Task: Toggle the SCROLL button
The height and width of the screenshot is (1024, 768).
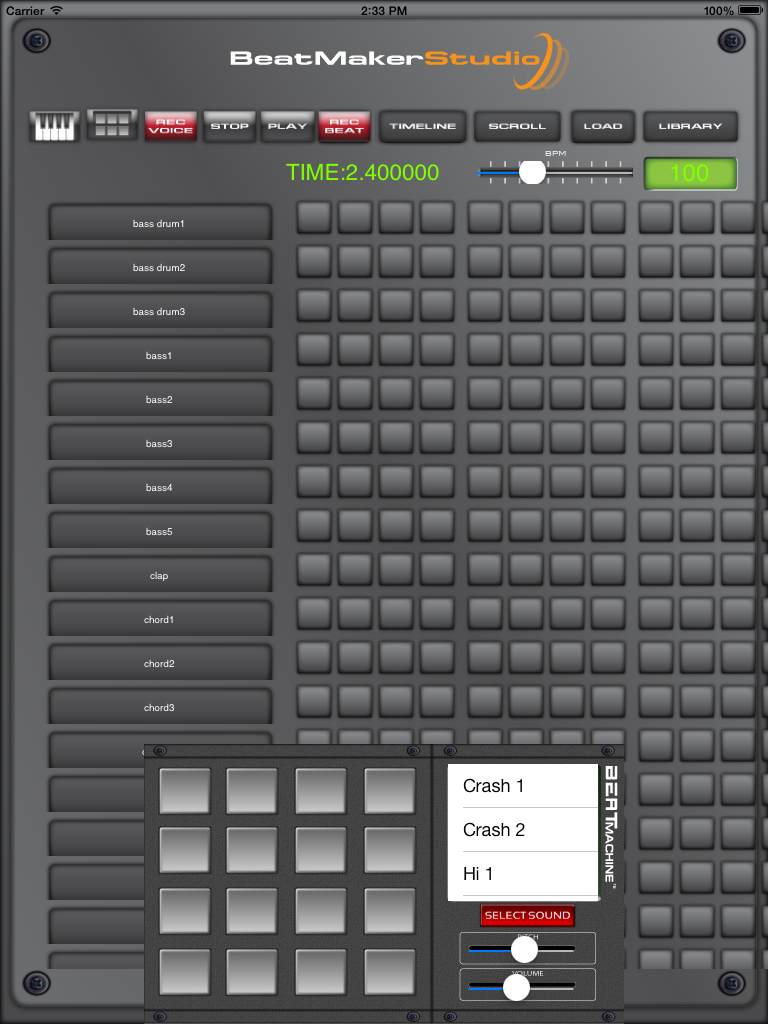Action: coord(517,126)
